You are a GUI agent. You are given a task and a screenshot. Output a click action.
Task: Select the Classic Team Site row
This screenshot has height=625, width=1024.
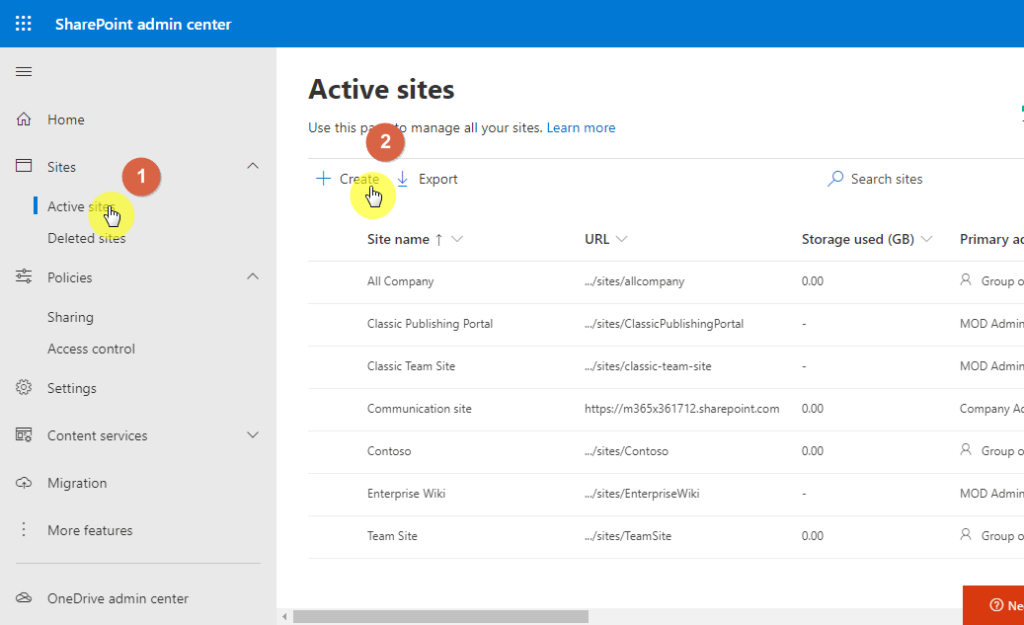[666, 366]
